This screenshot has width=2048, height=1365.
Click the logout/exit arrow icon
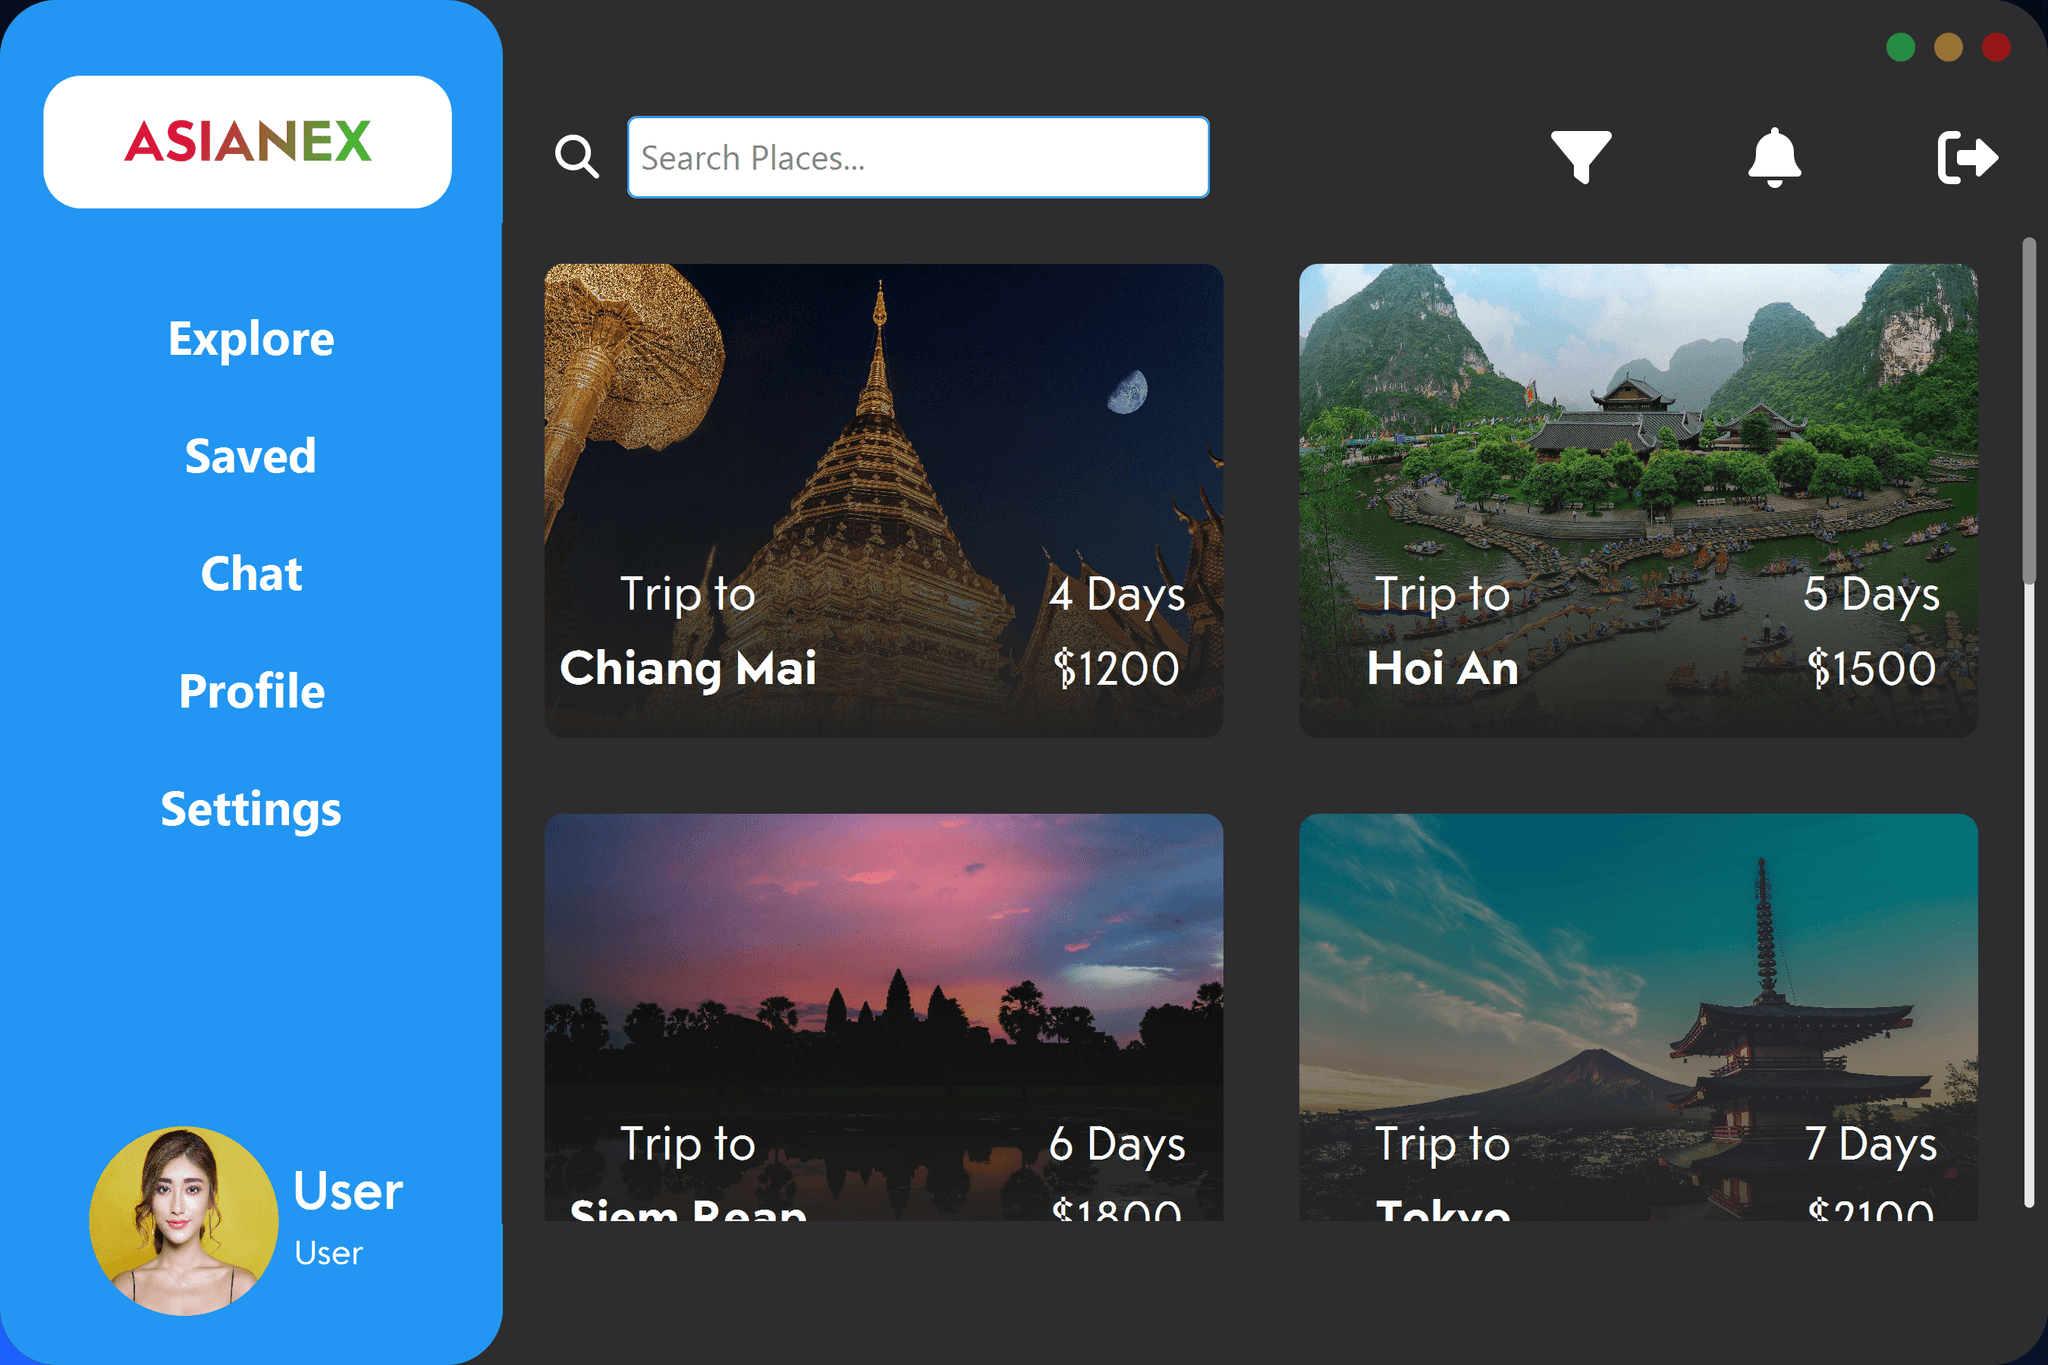tap(1966, 155)
